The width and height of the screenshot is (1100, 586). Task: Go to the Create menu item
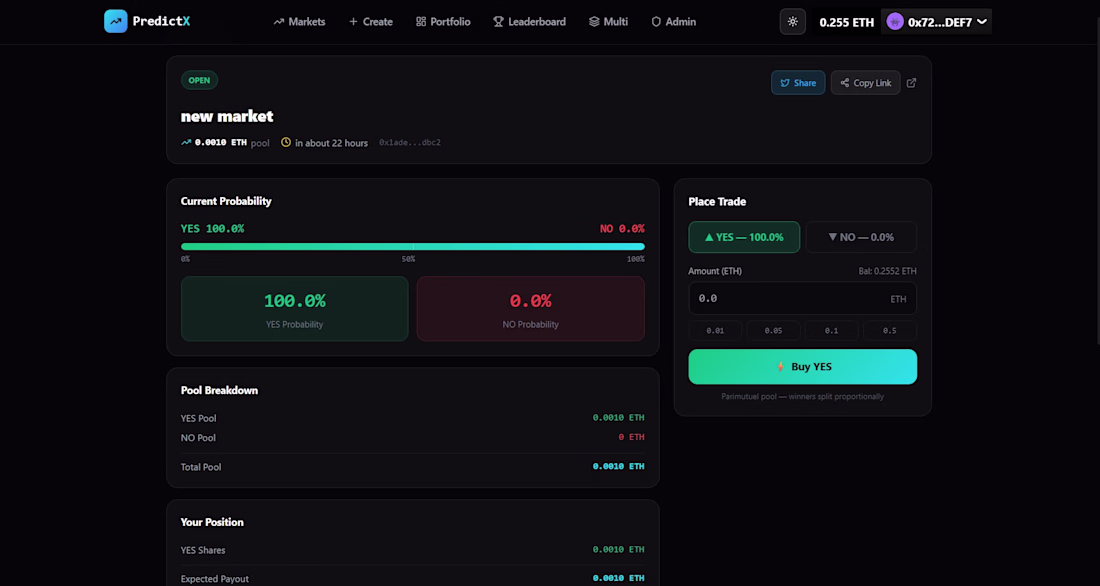point(370,22)
